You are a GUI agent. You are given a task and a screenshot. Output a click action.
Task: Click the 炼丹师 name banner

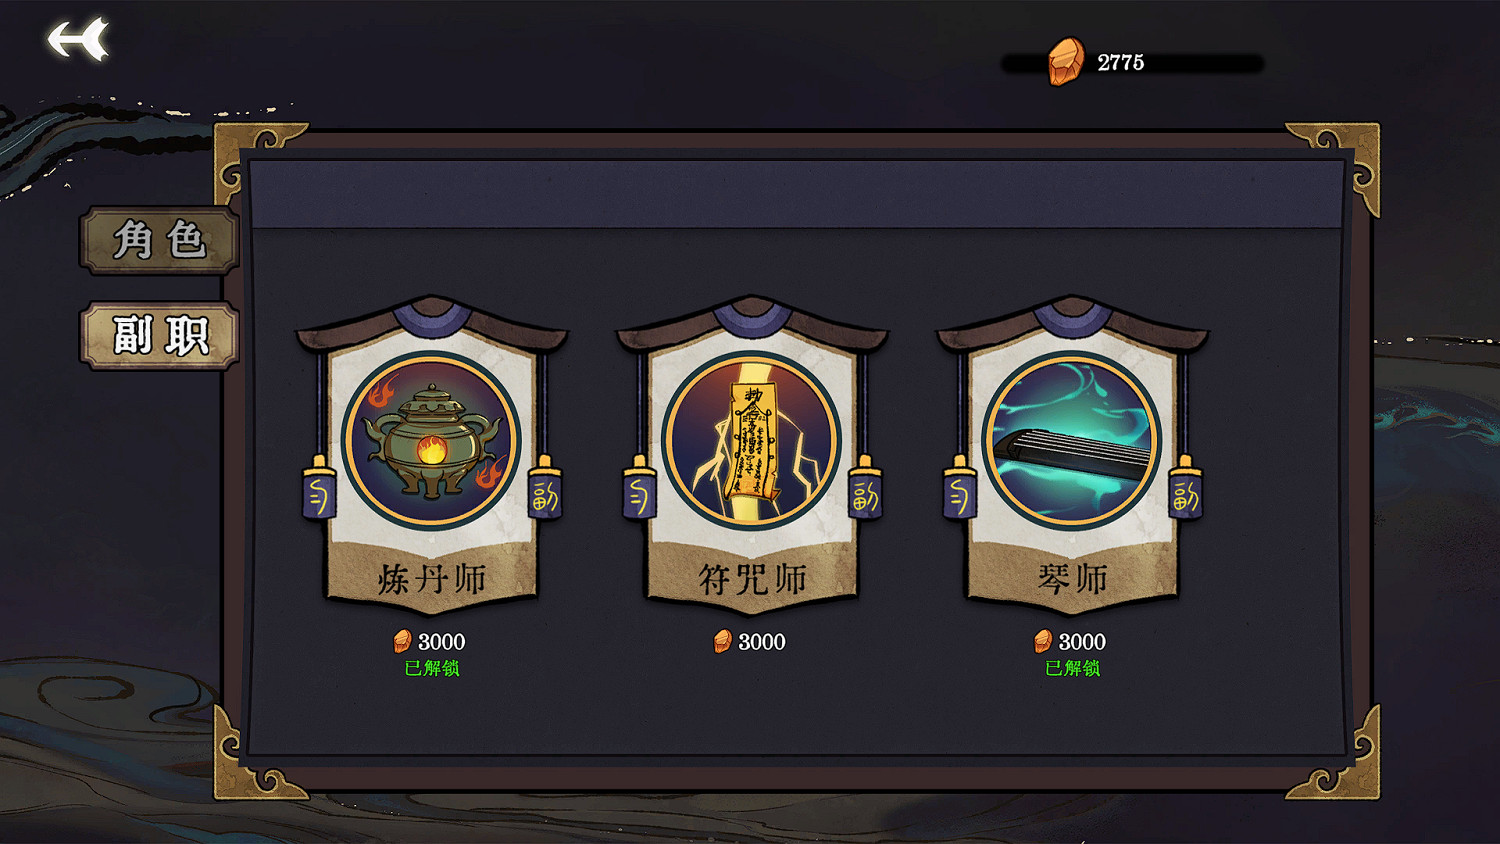tap(431, 578)
